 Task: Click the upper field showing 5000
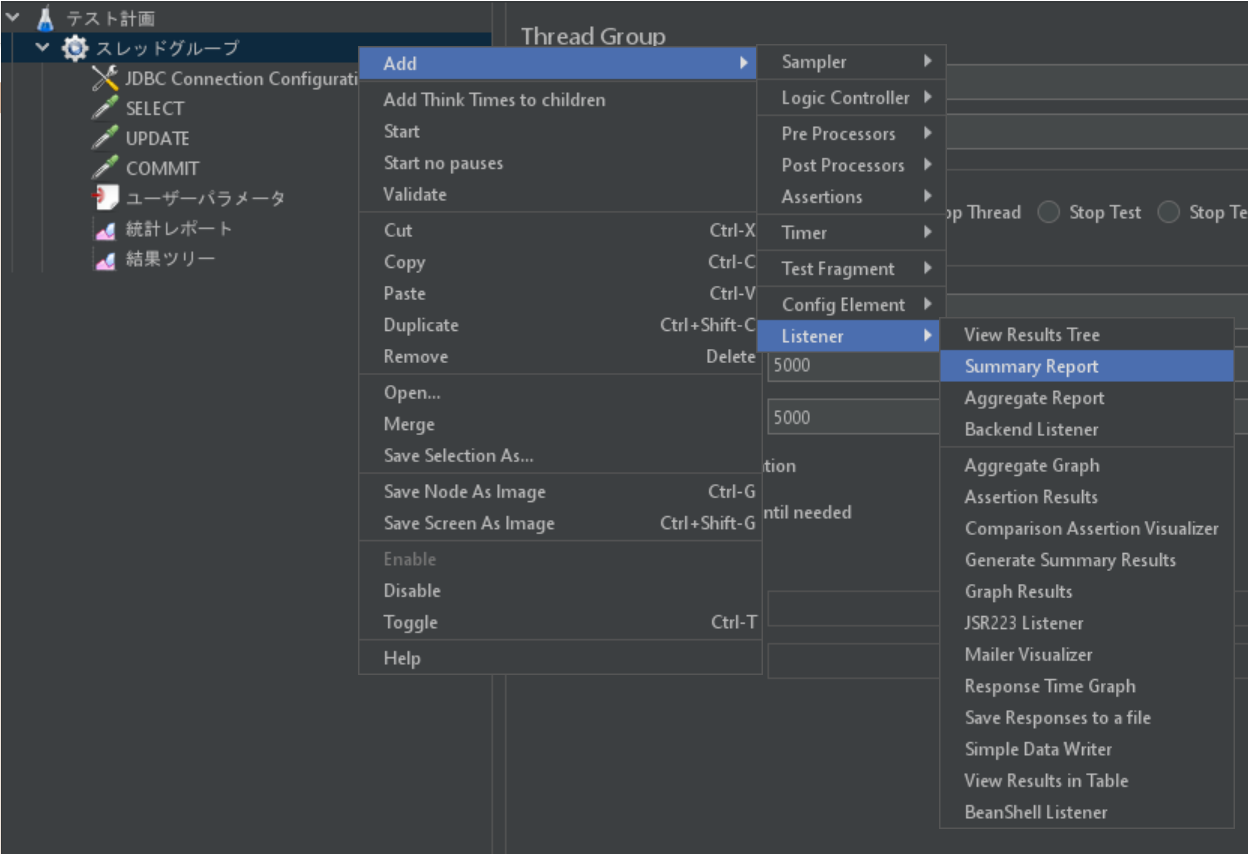point(853,365)
